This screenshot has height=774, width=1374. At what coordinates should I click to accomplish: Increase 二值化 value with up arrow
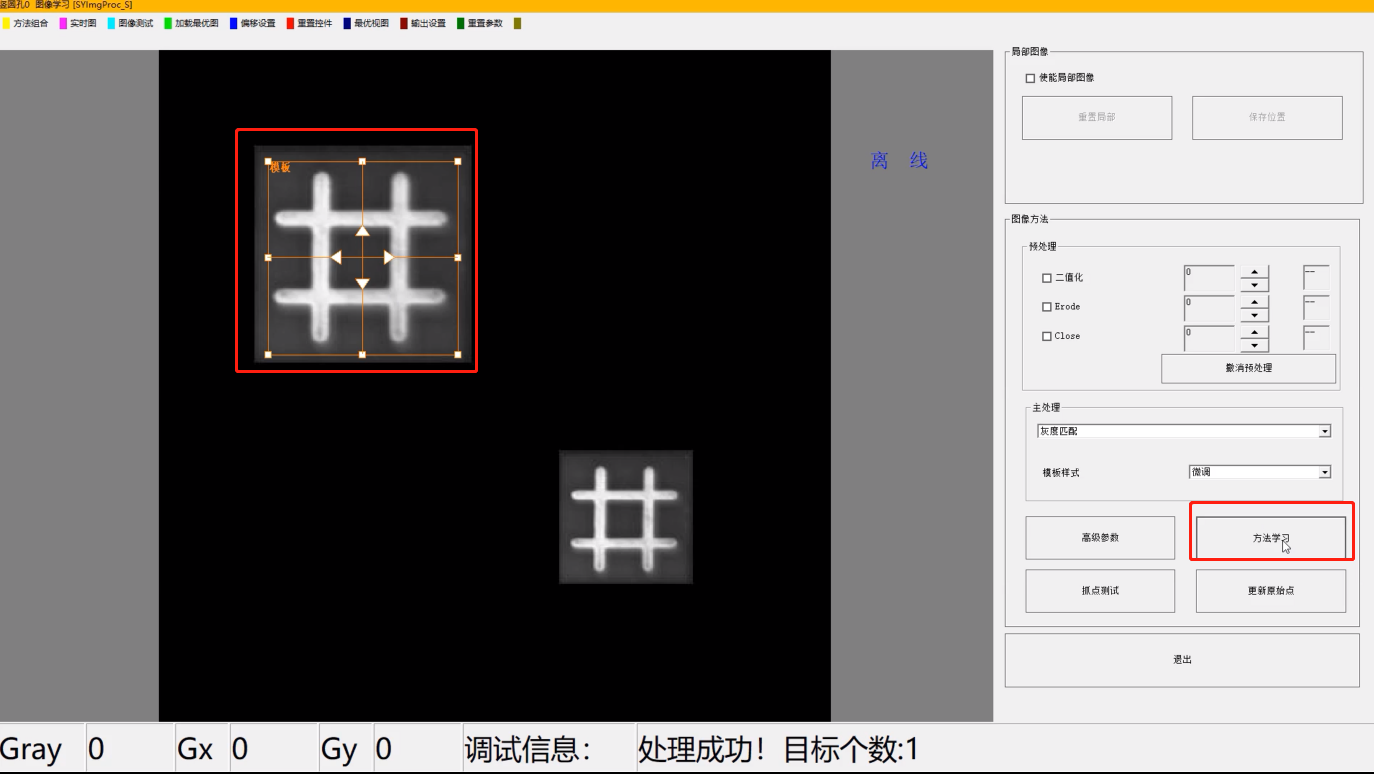[x=1254, y=271]
